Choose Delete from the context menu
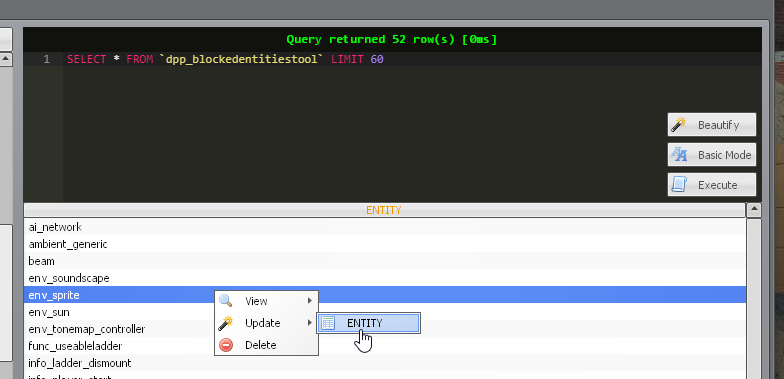The height and width of the screenshot is (379, 784). [x=266, y=345]
